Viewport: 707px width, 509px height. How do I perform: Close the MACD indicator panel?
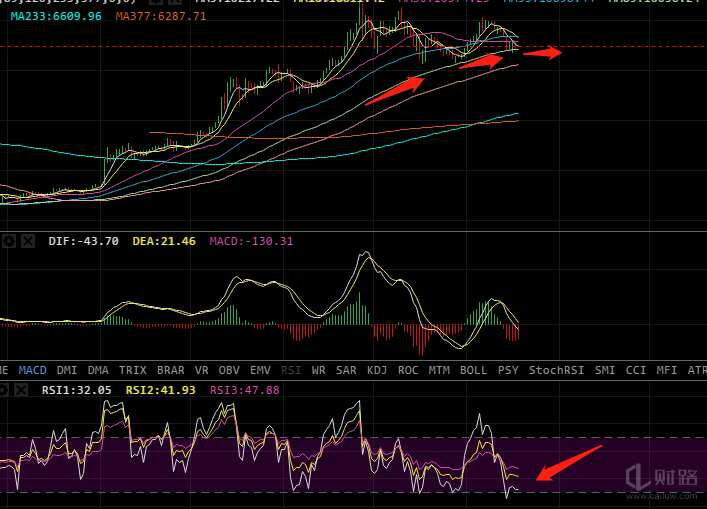28,241
